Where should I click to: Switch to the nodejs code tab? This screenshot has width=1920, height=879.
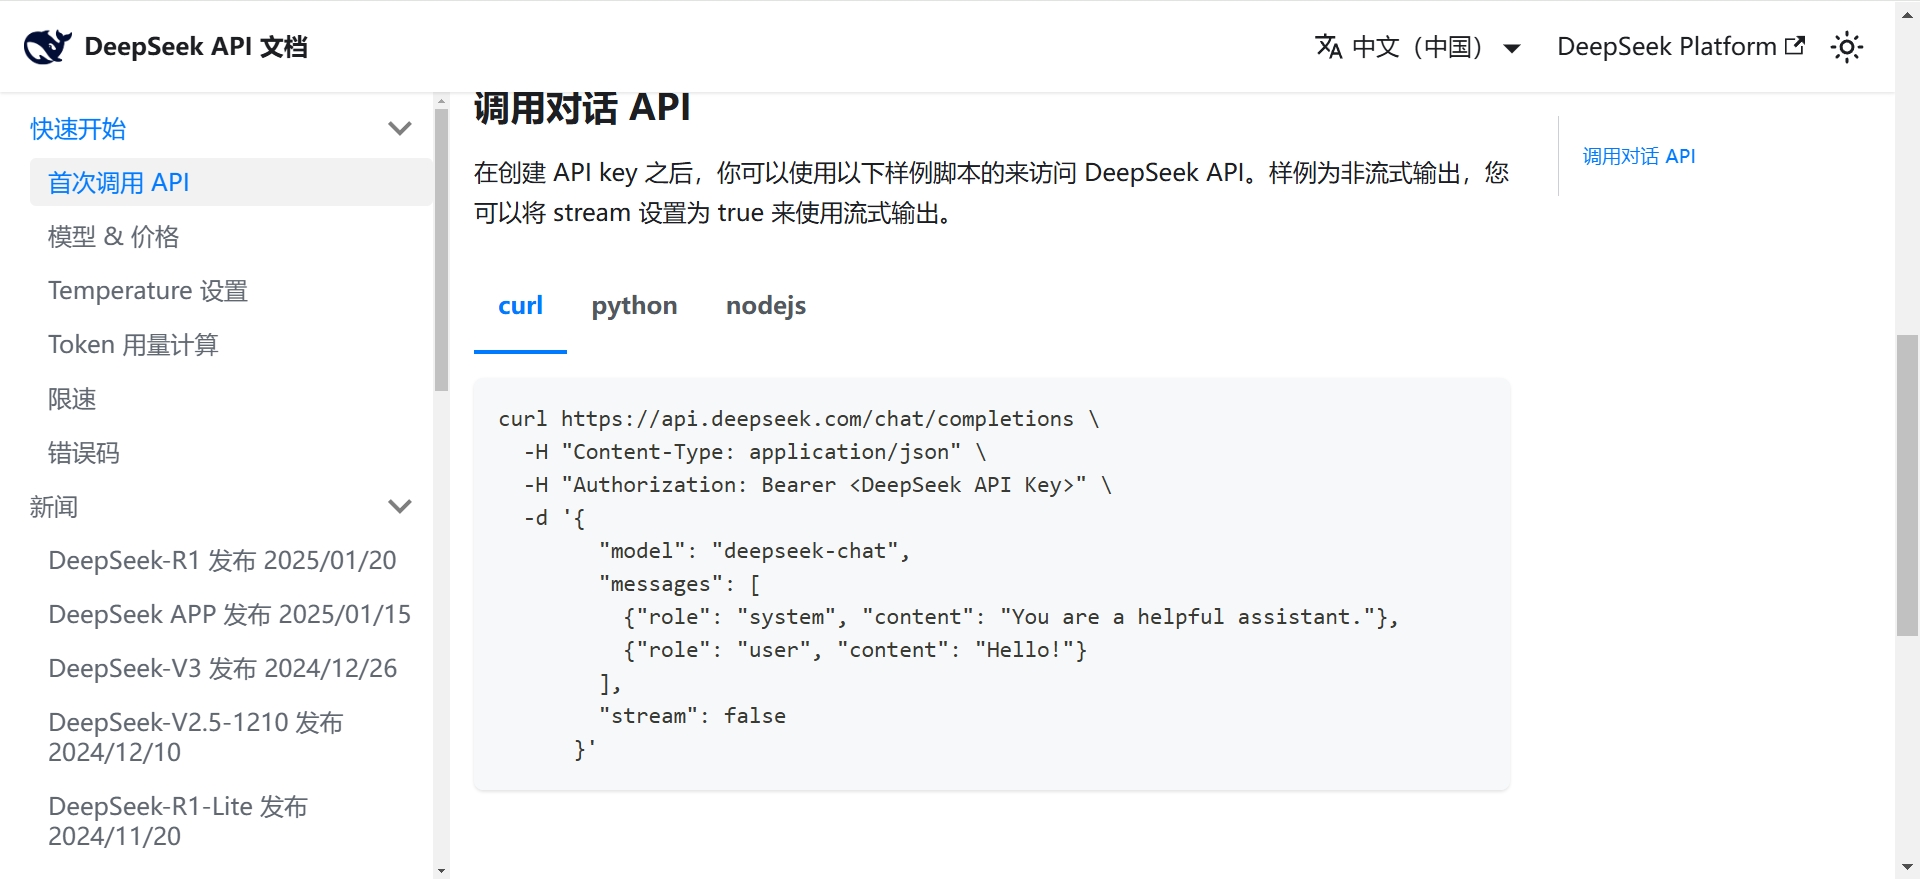(766, 306)
